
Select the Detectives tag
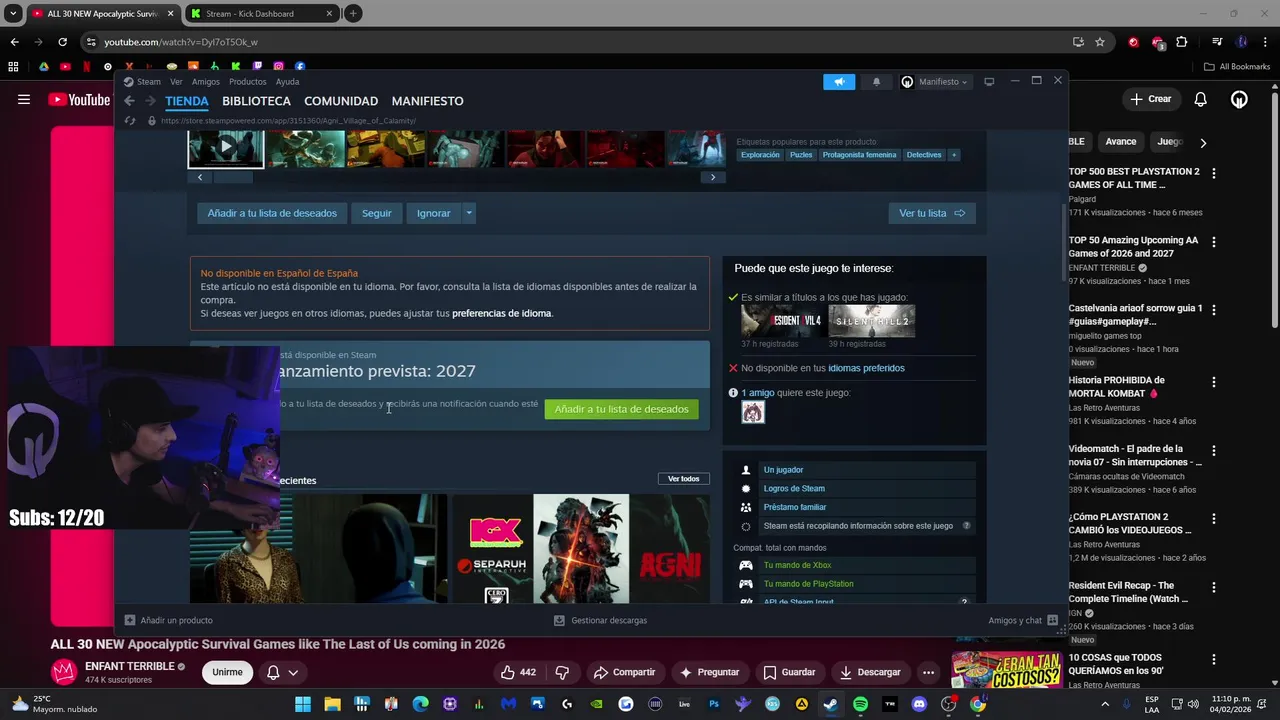click(x=924, y=155)
